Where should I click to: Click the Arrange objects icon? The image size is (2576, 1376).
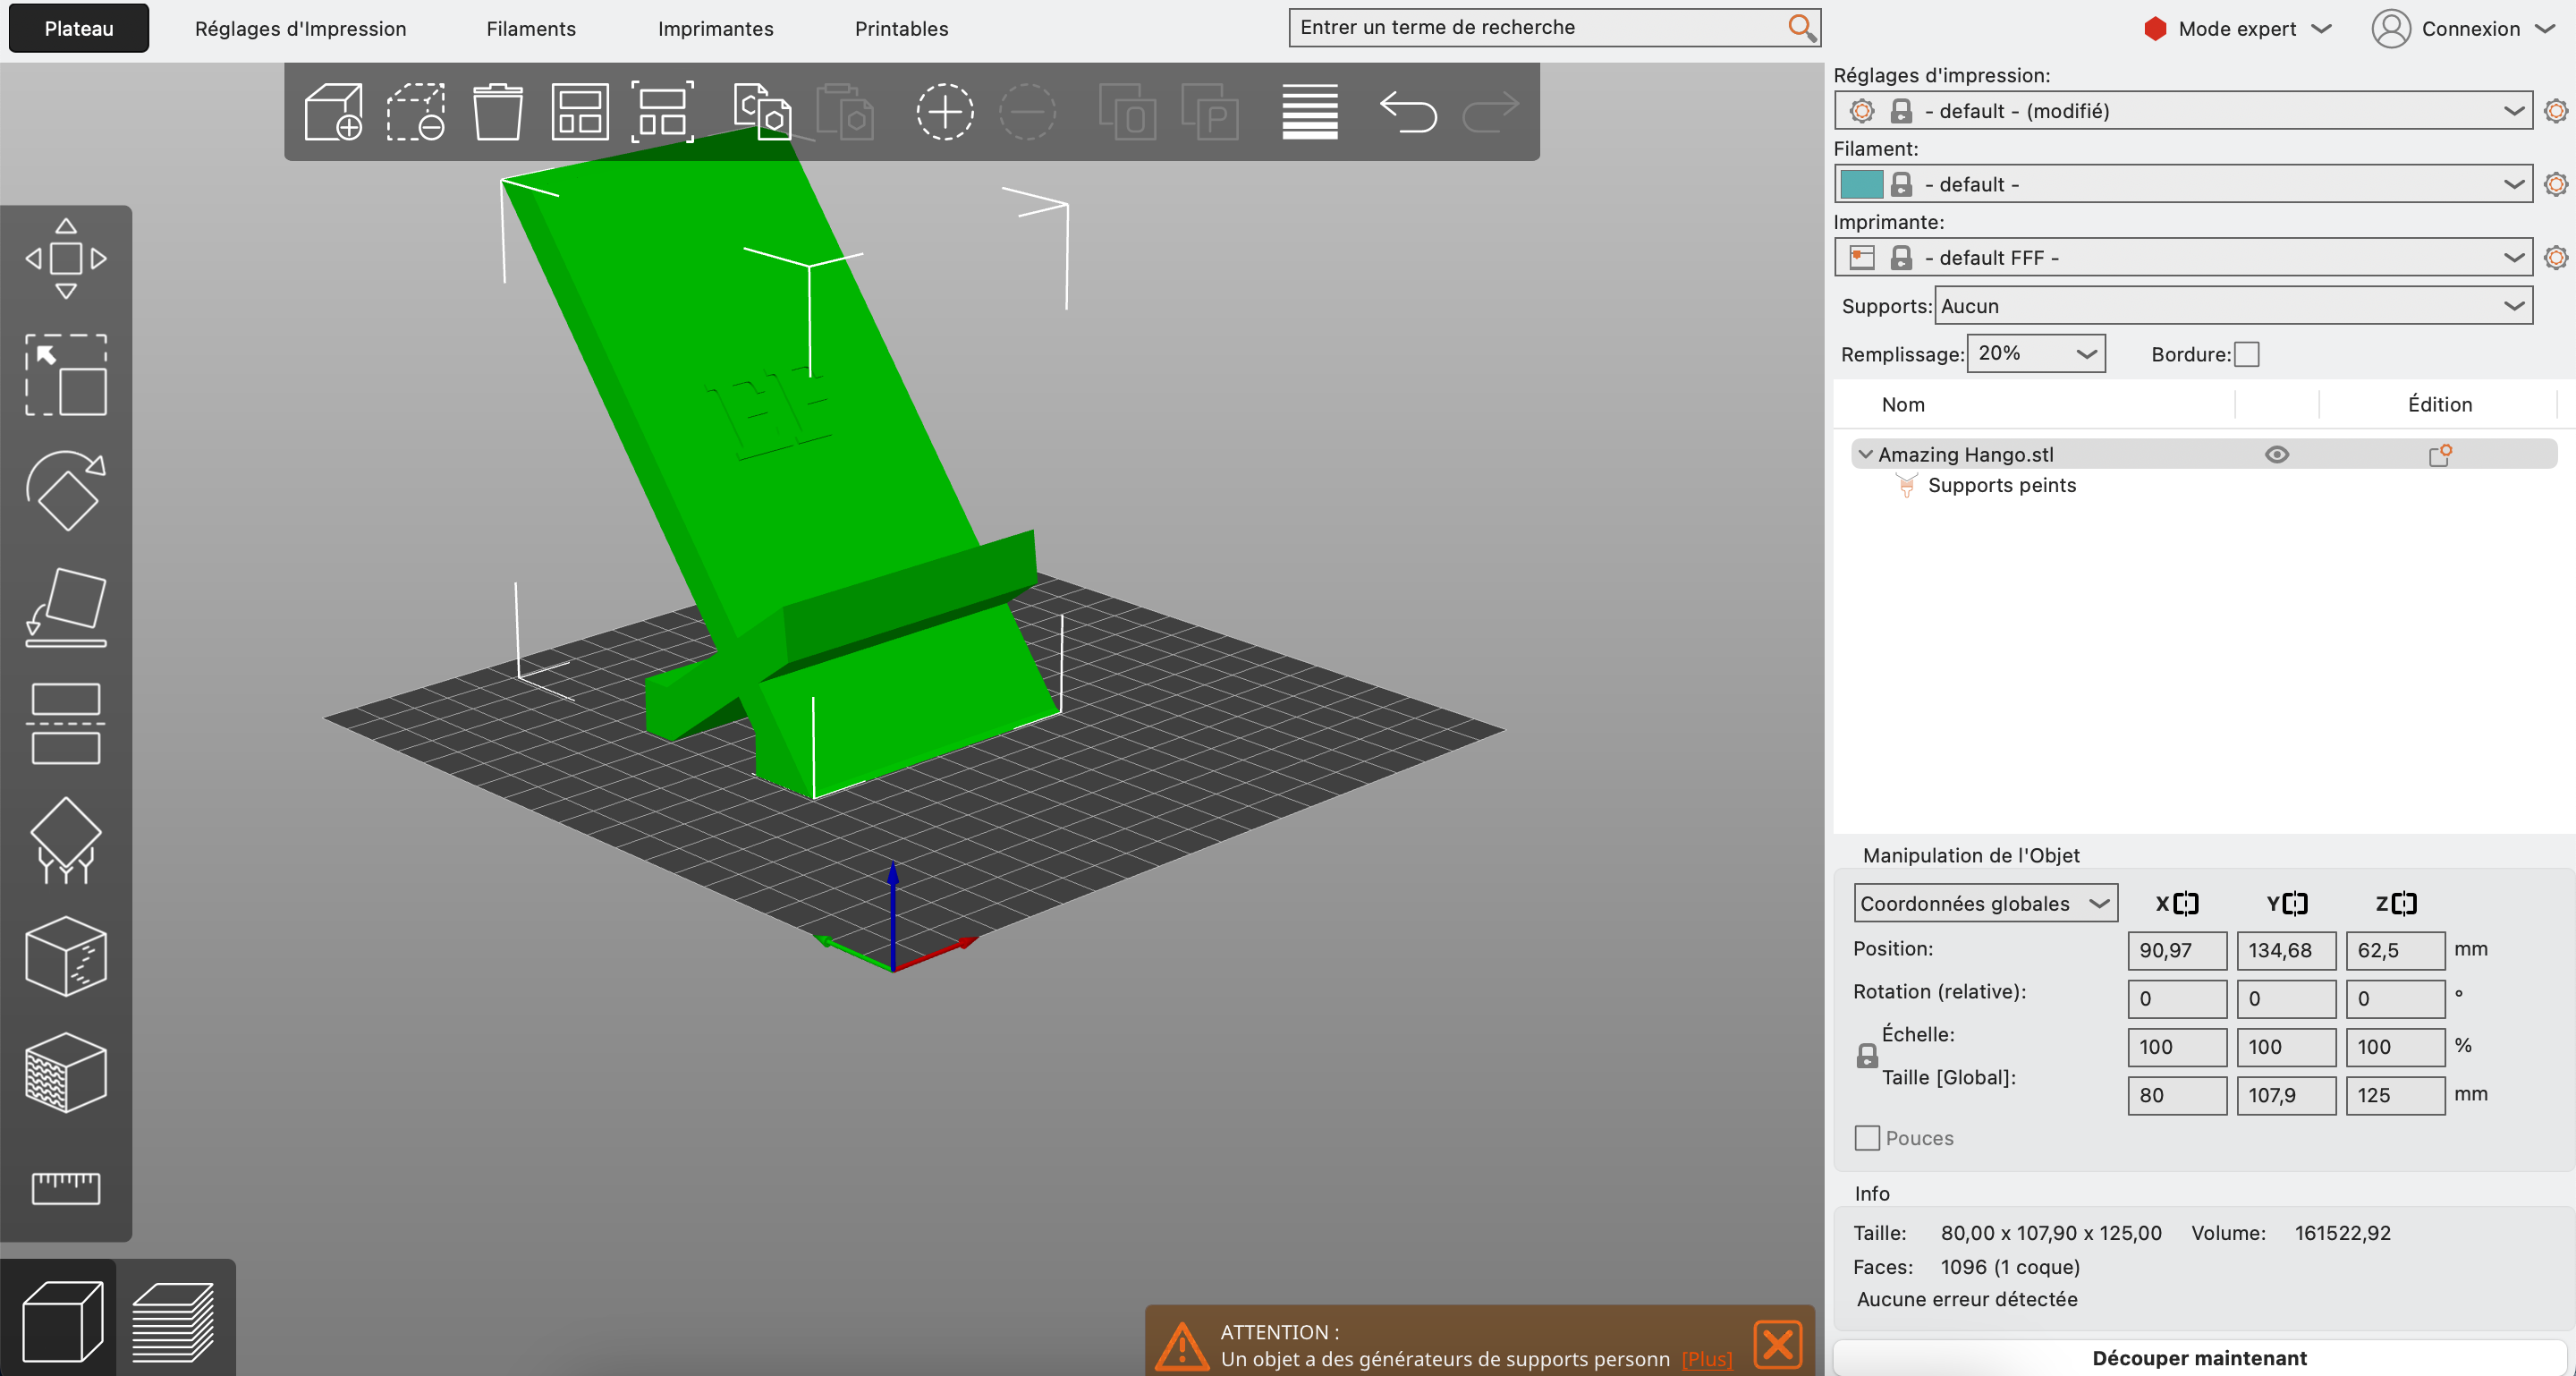pyautogui.click(x=580, y=111)
